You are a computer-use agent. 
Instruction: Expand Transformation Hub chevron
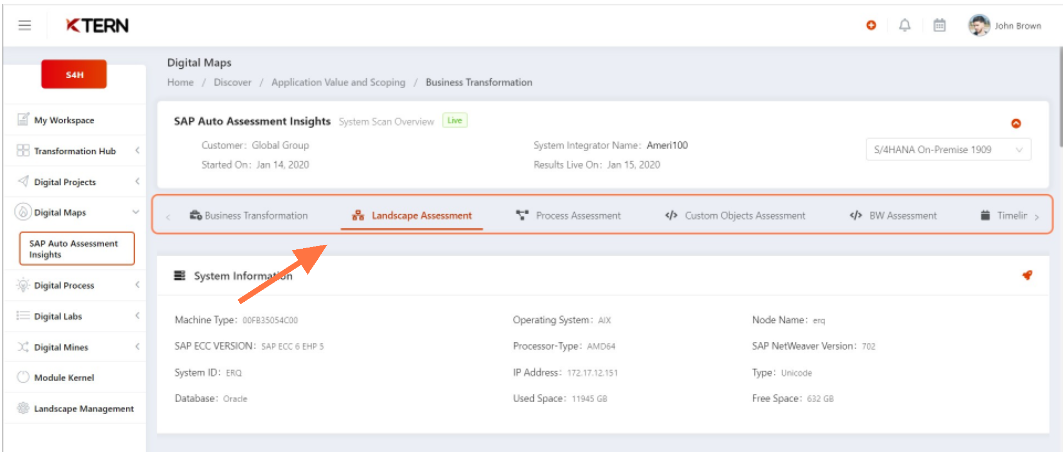(x=137, y=151)
